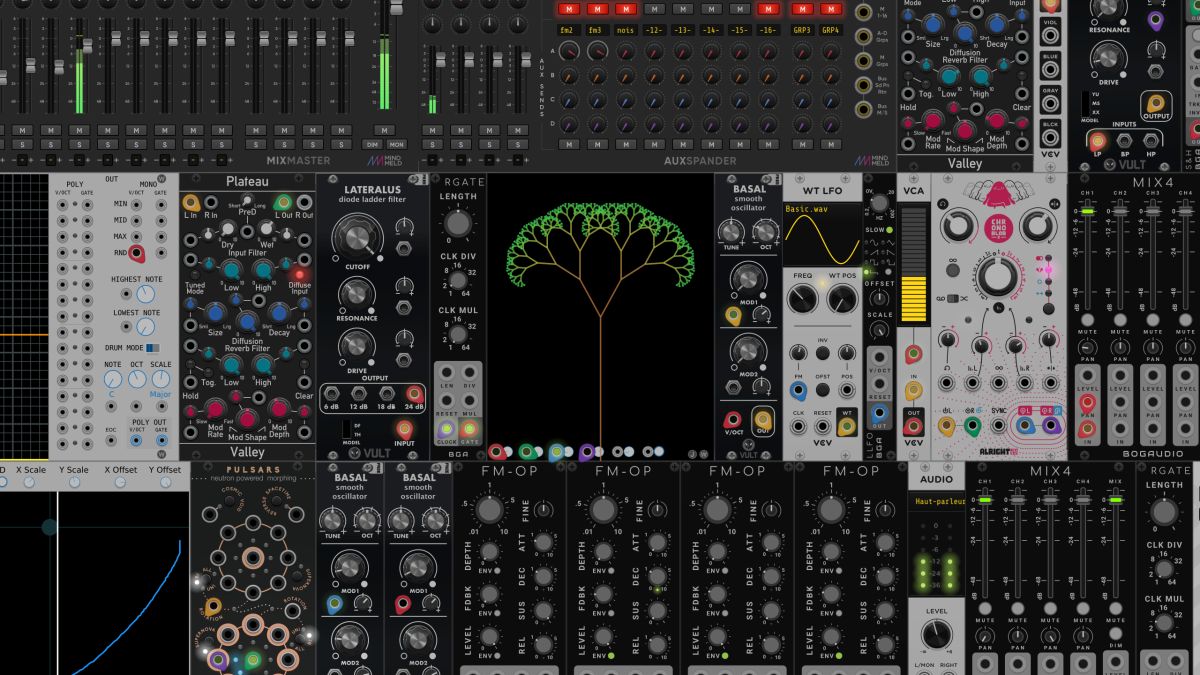Click the fm3 channel label in AuxSpander
The height and width of the screenshot is (675, 1200).
click(596, 30)
